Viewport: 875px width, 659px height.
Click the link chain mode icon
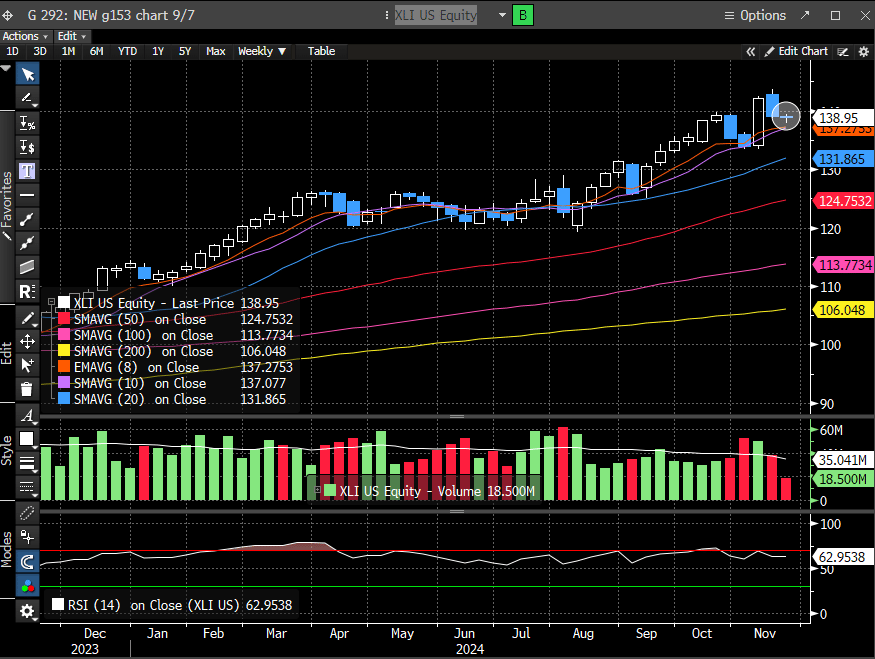click(x=27, y=513)
